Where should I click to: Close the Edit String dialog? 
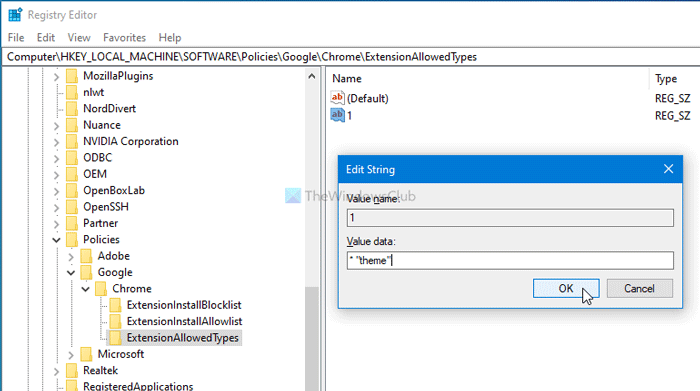(x=668, y=169)
